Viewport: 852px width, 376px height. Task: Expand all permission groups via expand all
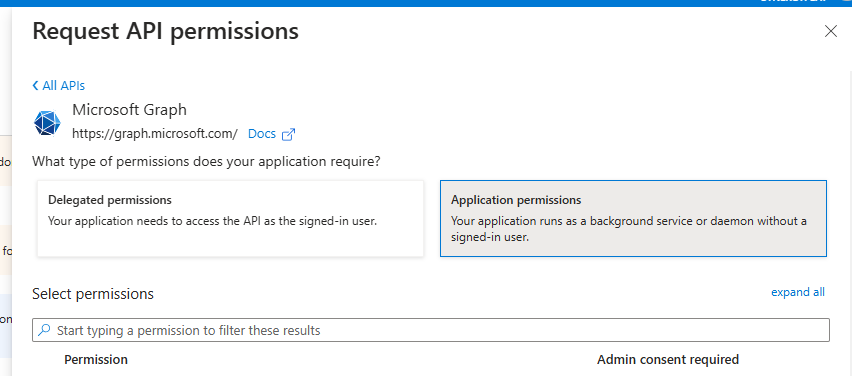coord(798,292)
